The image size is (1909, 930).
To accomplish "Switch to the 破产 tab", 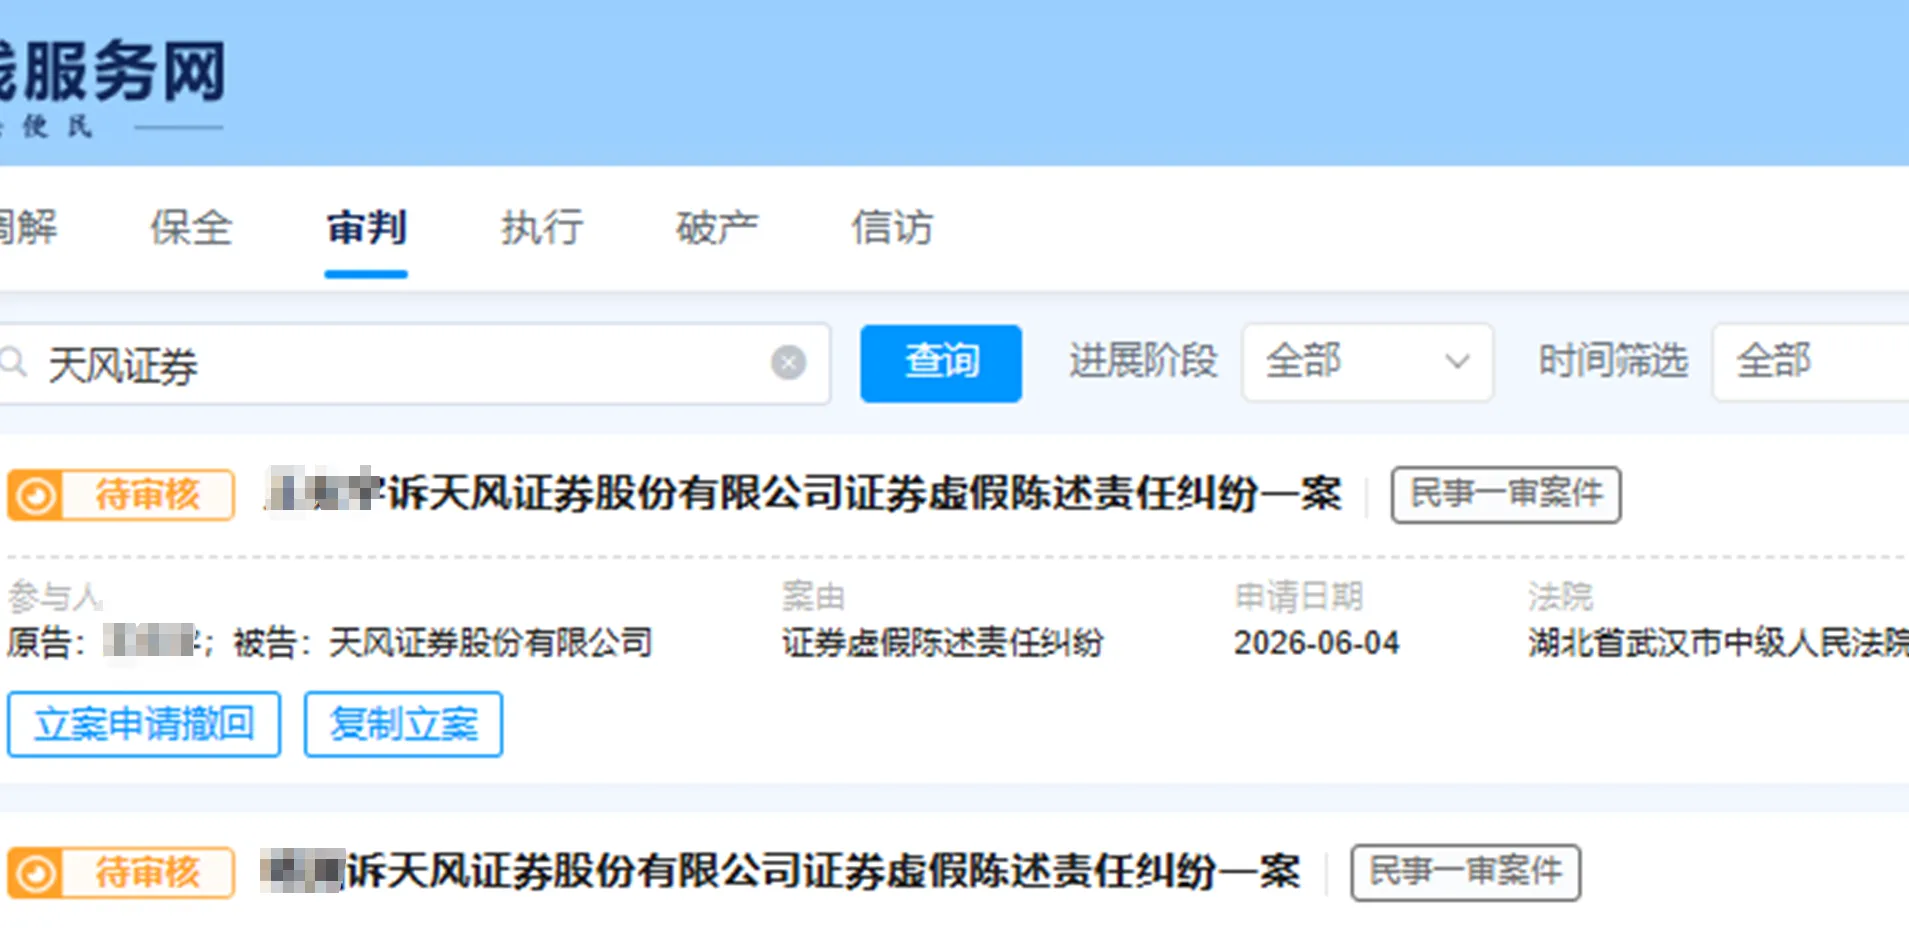I will point(717,228).
